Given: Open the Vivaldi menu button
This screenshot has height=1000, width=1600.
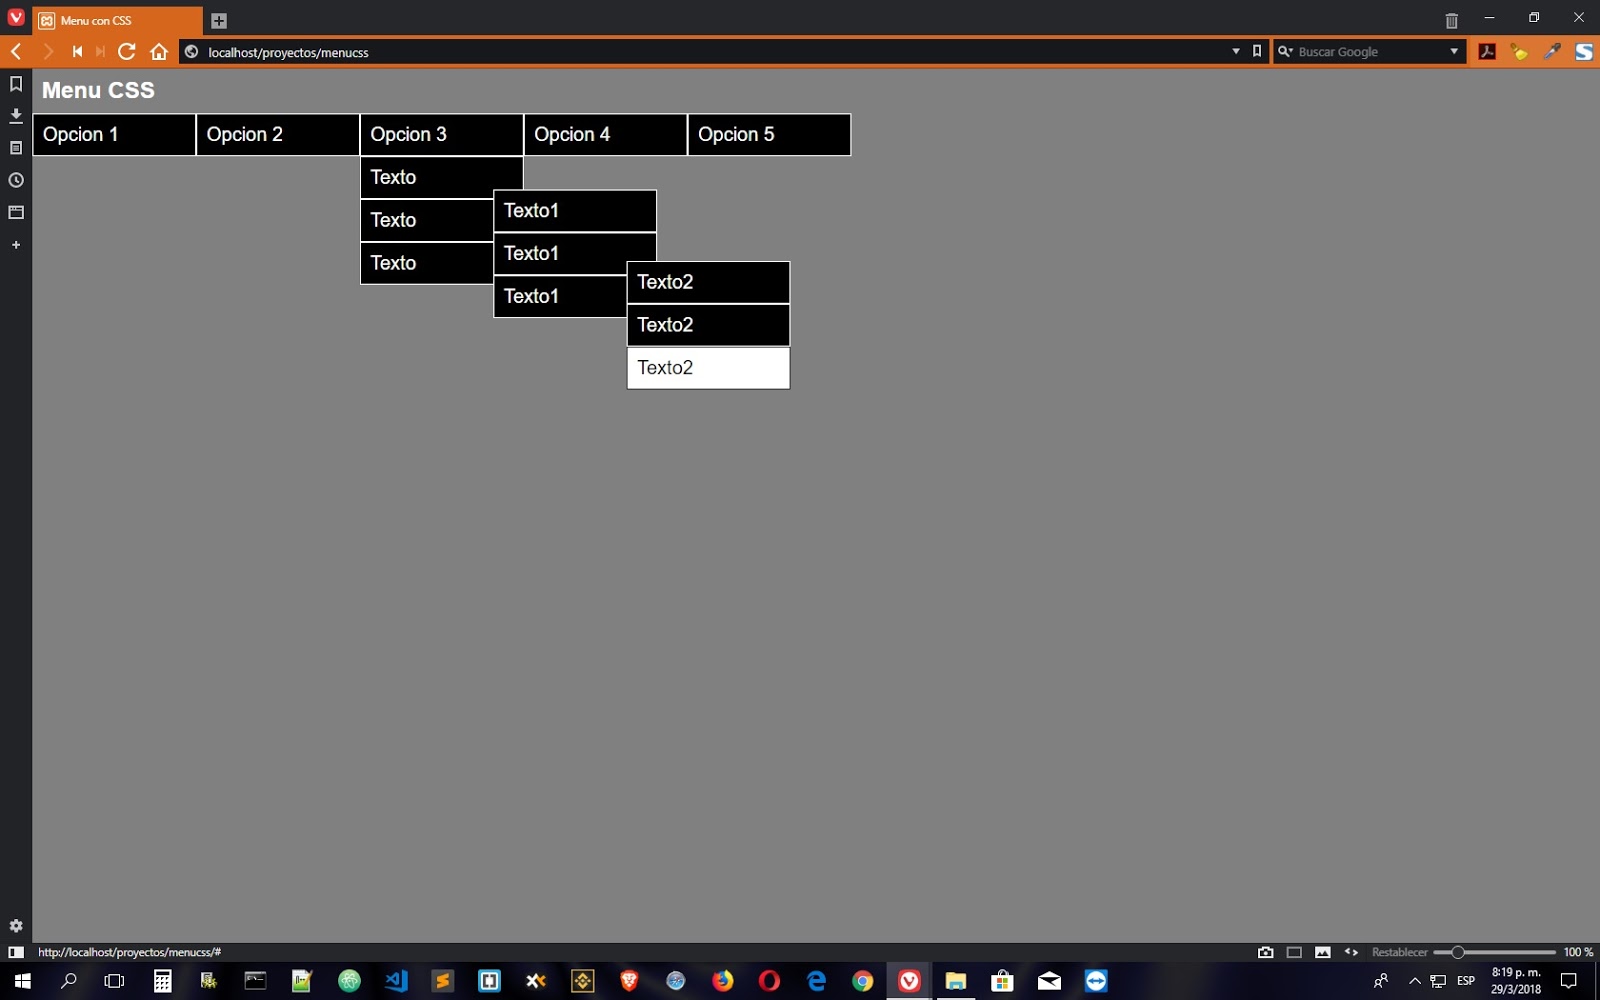Looking at the screenshot, I should (14, 17).
